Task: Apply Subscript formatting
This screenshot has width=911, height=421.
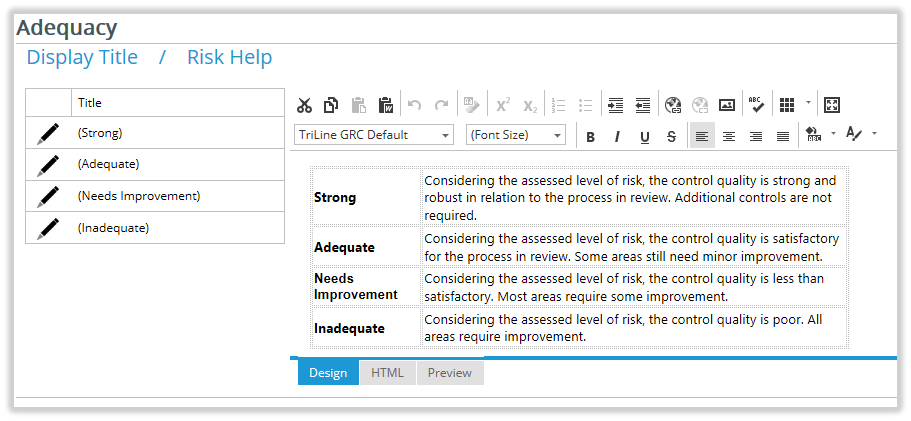Action: [530, 105]
